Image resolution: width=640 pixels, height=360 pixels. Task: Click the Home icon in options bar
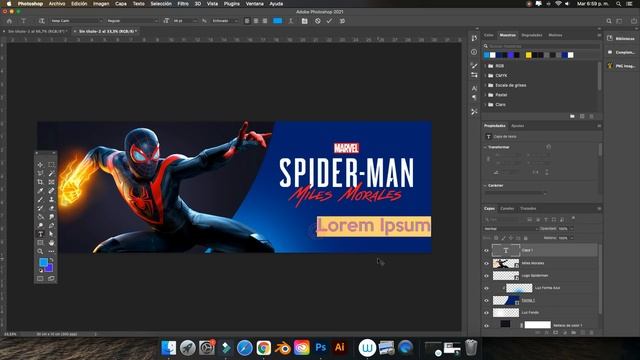9,21
